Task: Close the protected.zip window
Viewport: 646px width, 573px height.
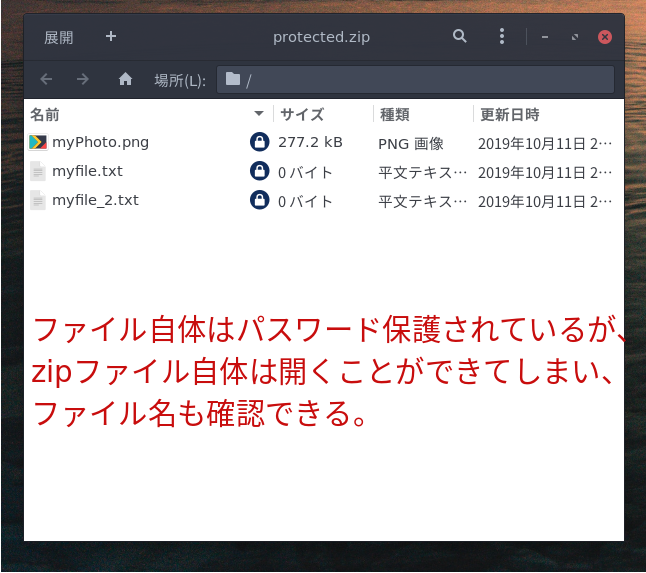Action: tap(605, 37)
